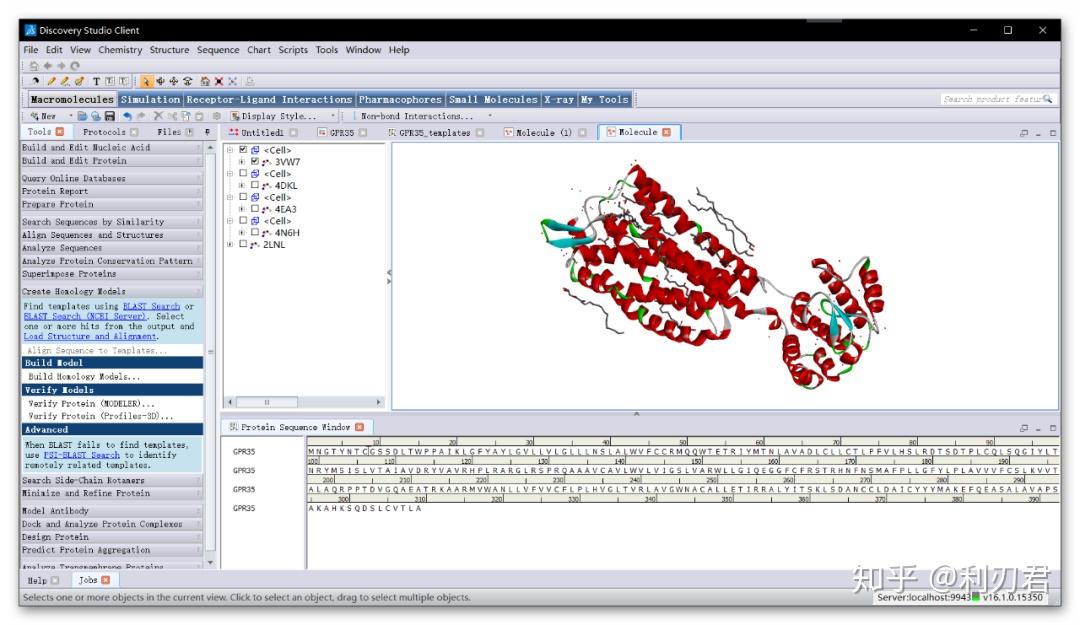Click the hierarchy panel scroll-right arrow
Viewport: 1080px width, 625px height.
point(378,402)
